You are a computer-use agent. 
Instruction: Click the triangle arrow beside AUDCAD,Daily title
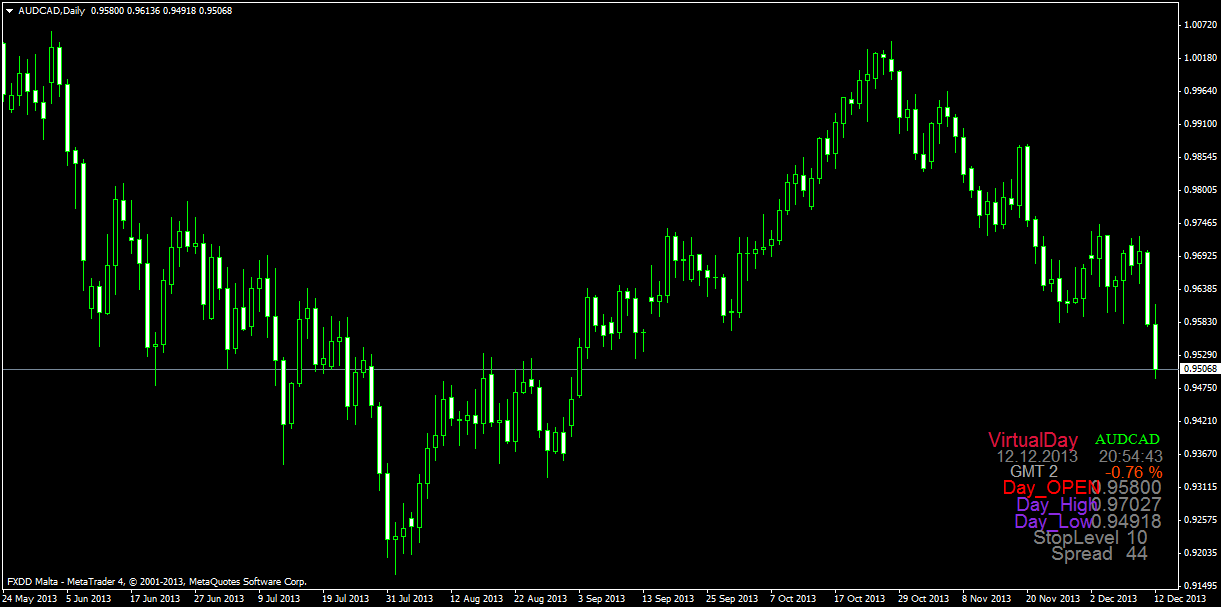(9, 11)
